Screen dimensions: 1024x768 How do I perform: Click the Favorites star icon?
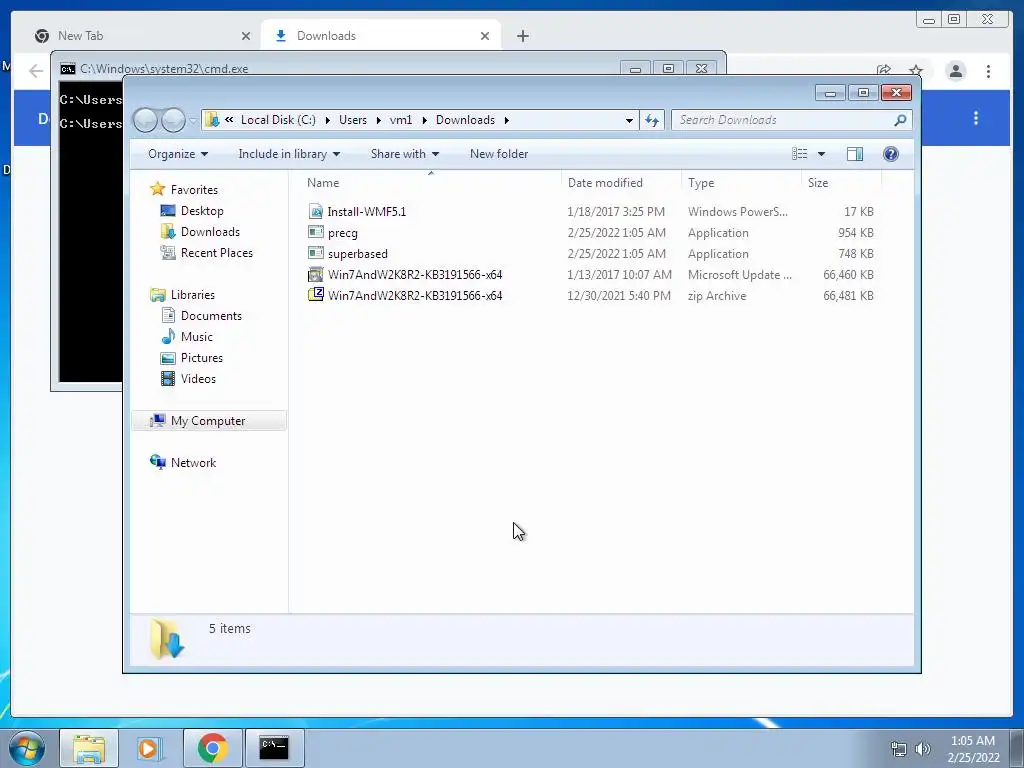coord(157,189)
